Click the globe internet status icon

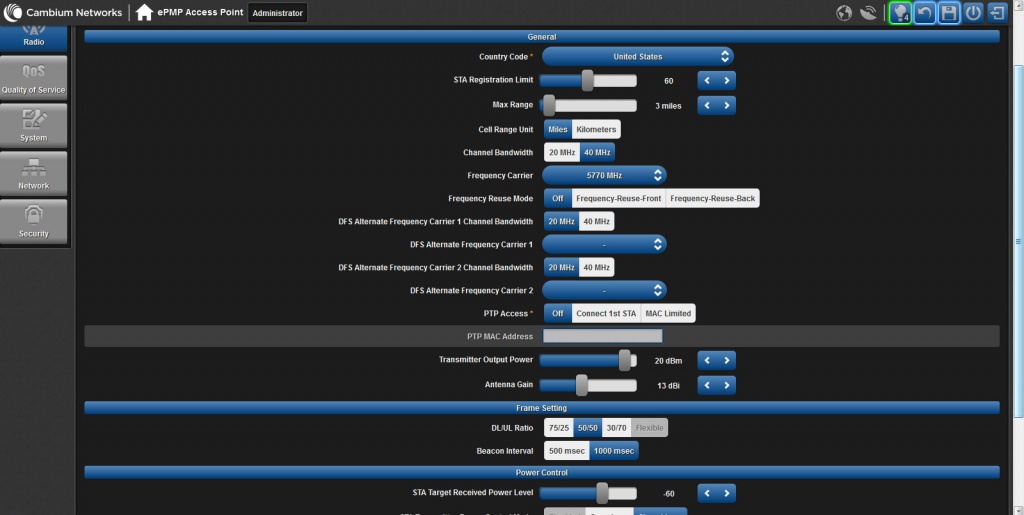[x=844, y=13]
